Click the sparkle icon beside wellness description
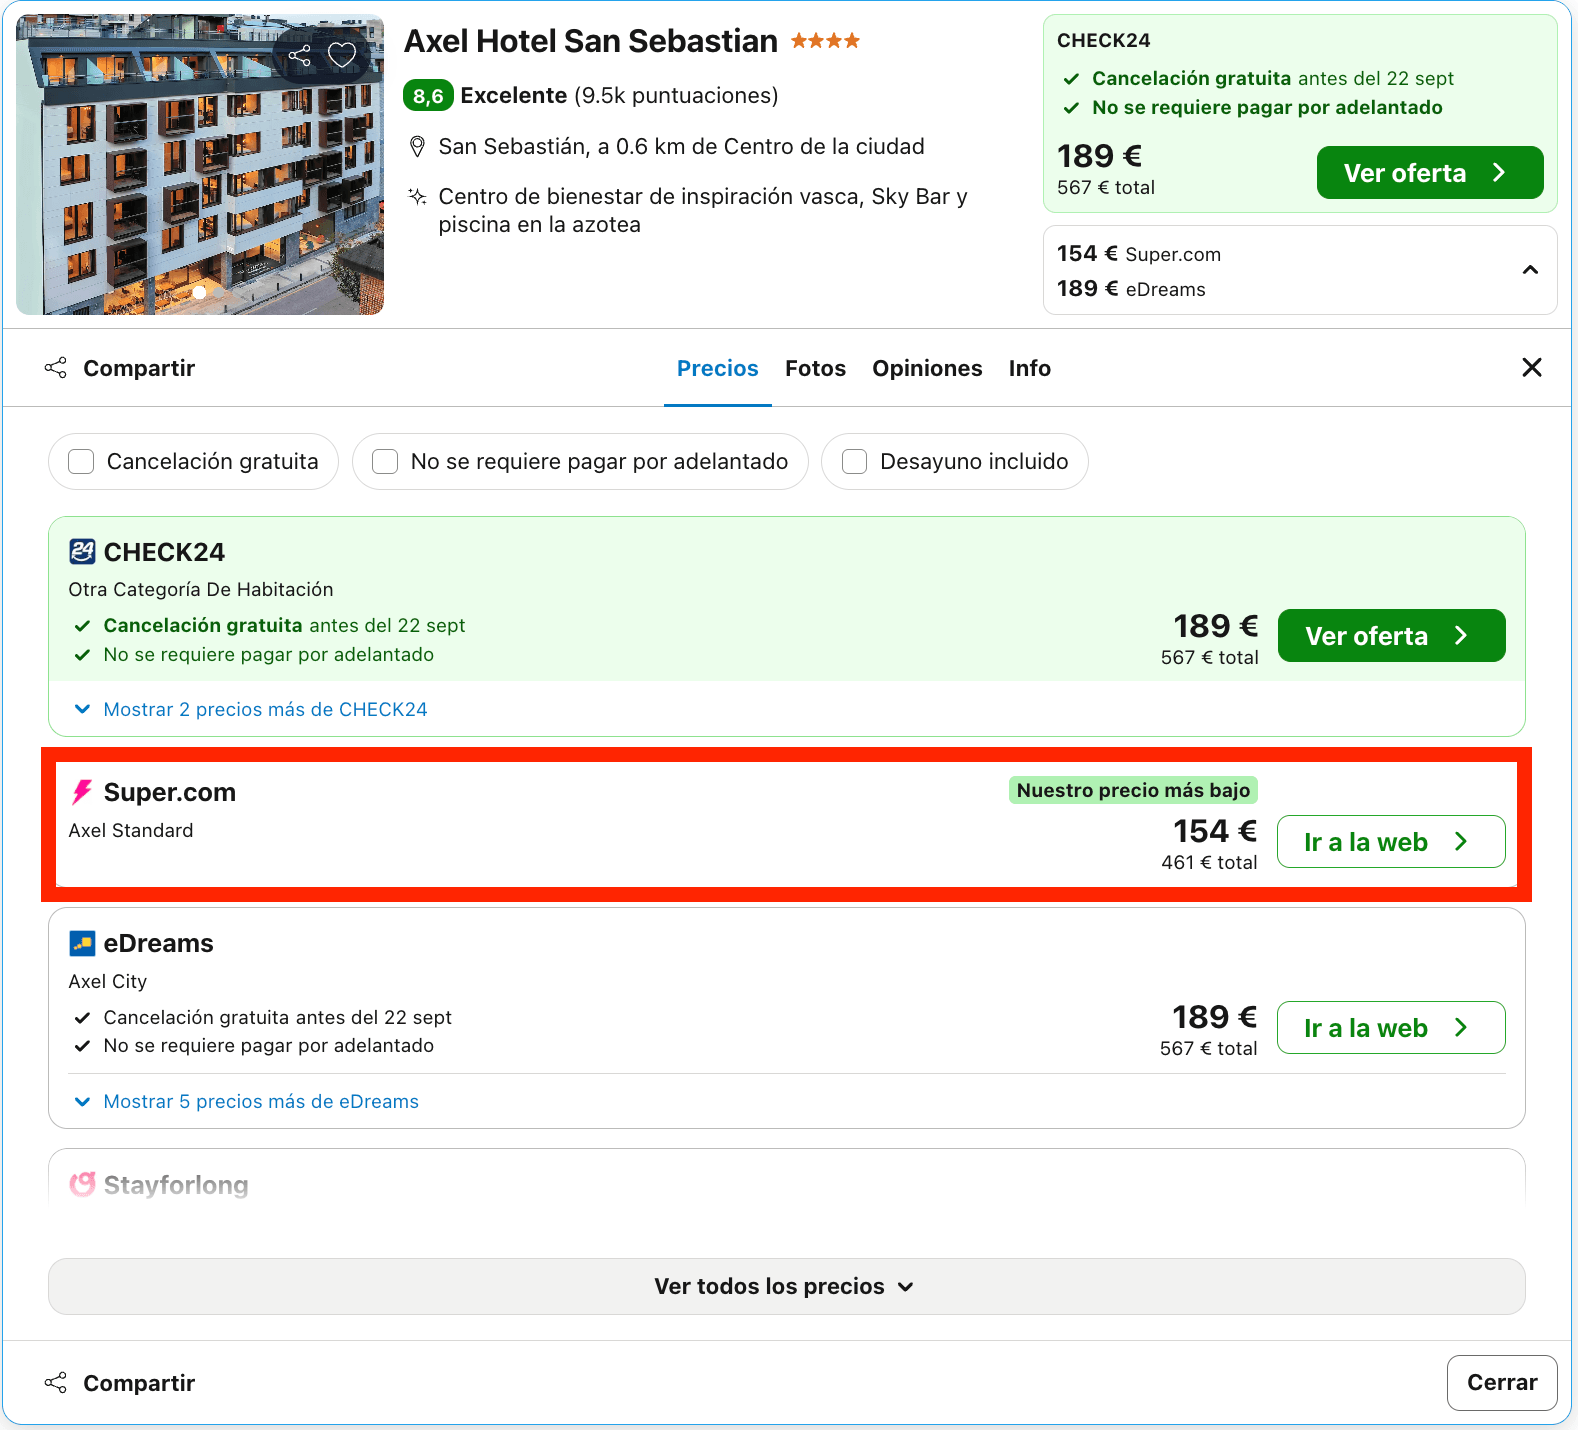Screen dimensions: 1578x1430 click(x=418, y=197)
